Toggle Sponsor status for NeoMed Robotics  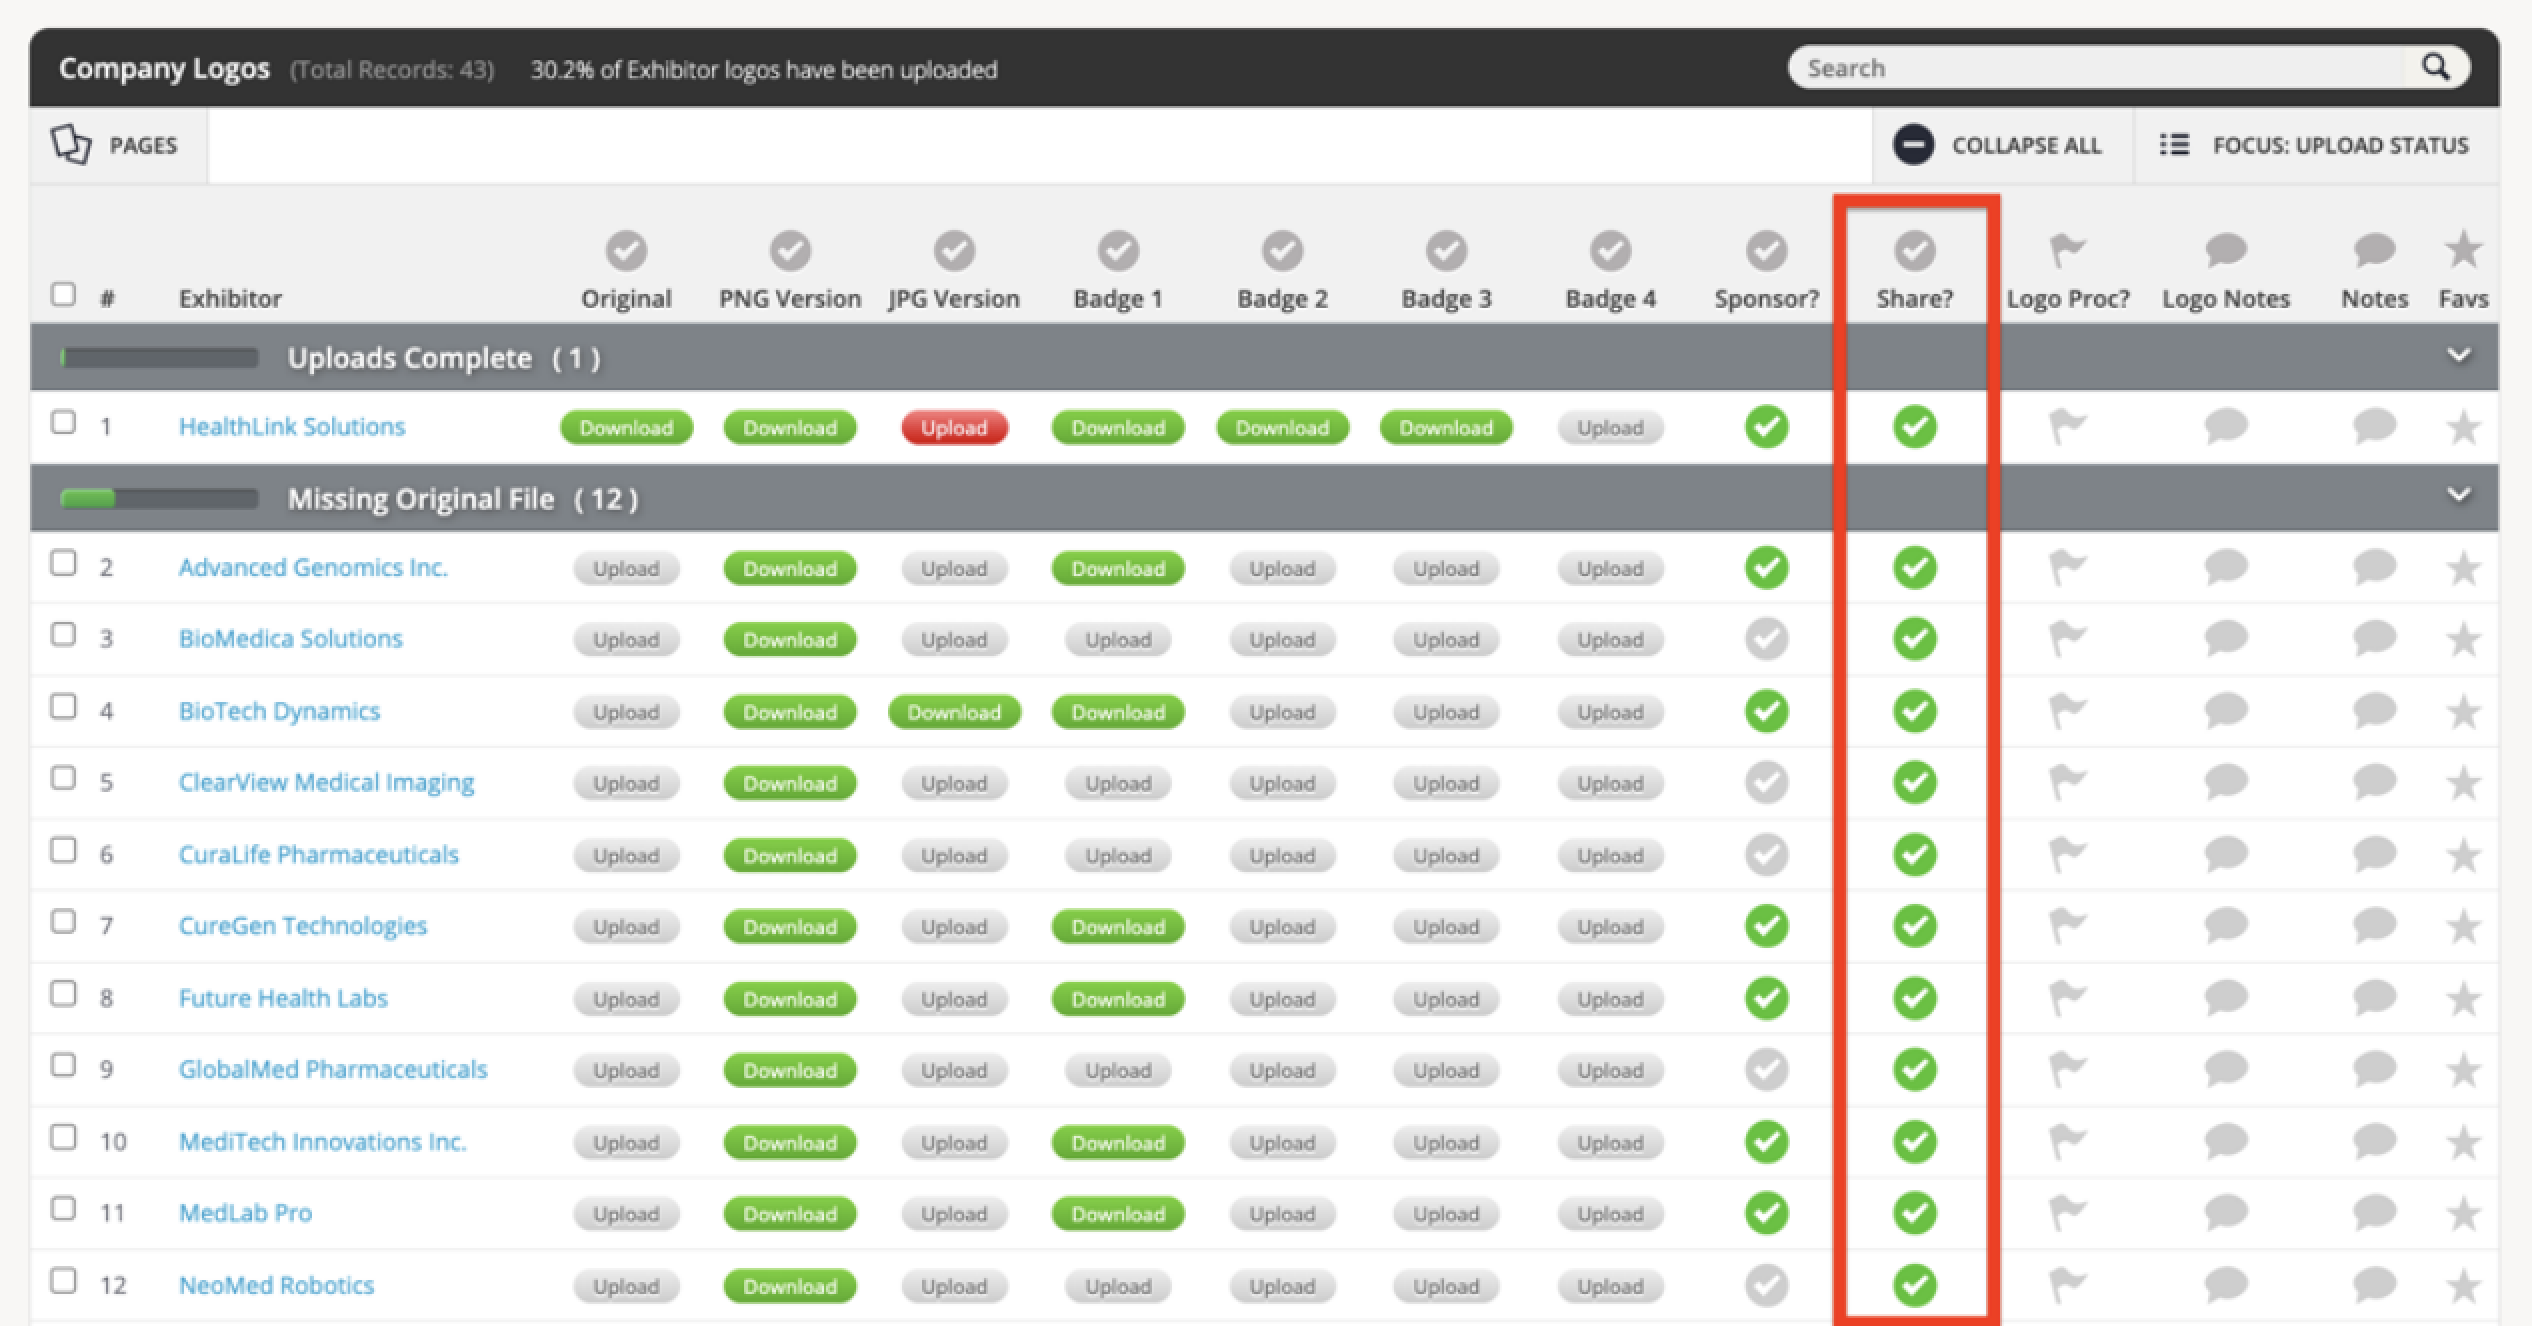(x=1766, y=1285)
